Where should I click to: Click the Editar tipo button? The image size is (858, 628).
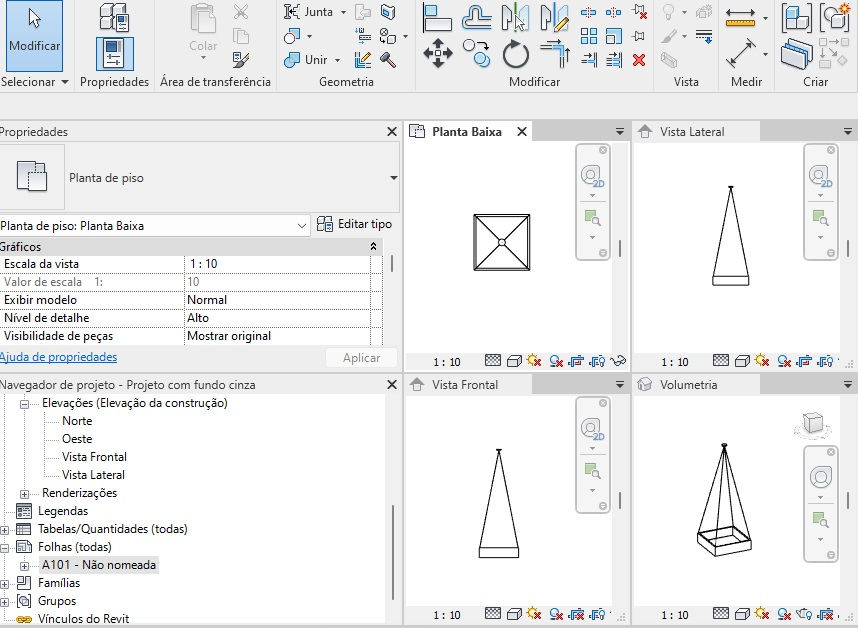point(355,224)
